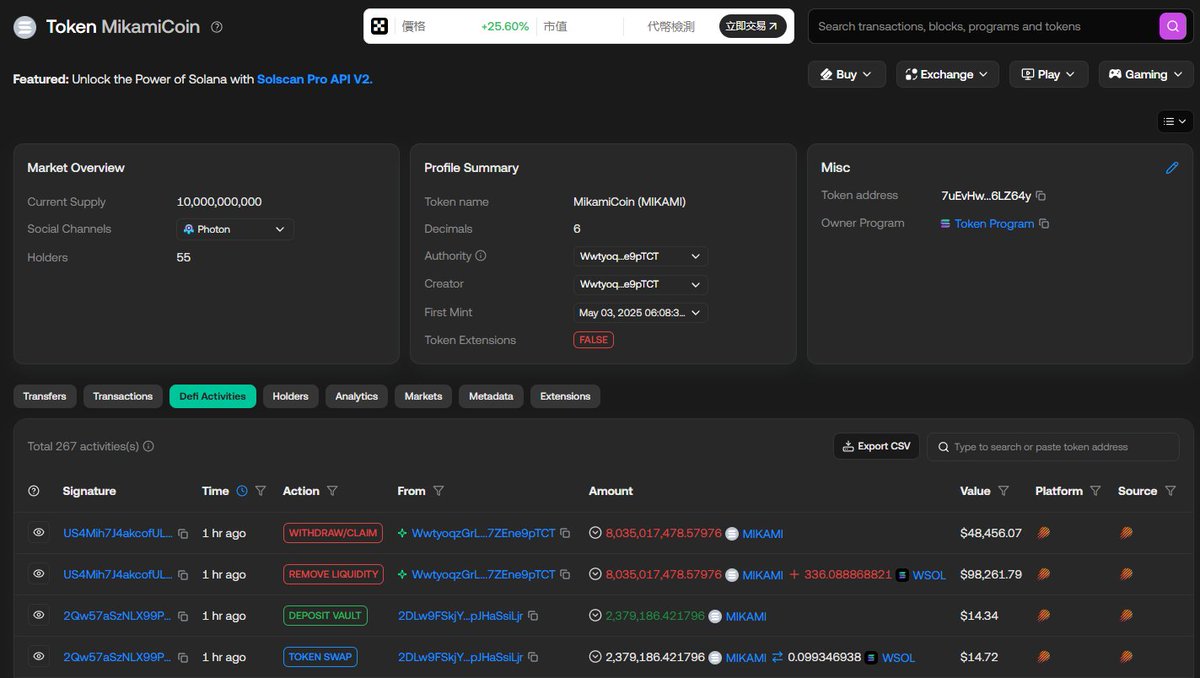Click Source icon in the $48,456.07 row
This screenshot has height=678, width=1200.
tap(1127, 533)
